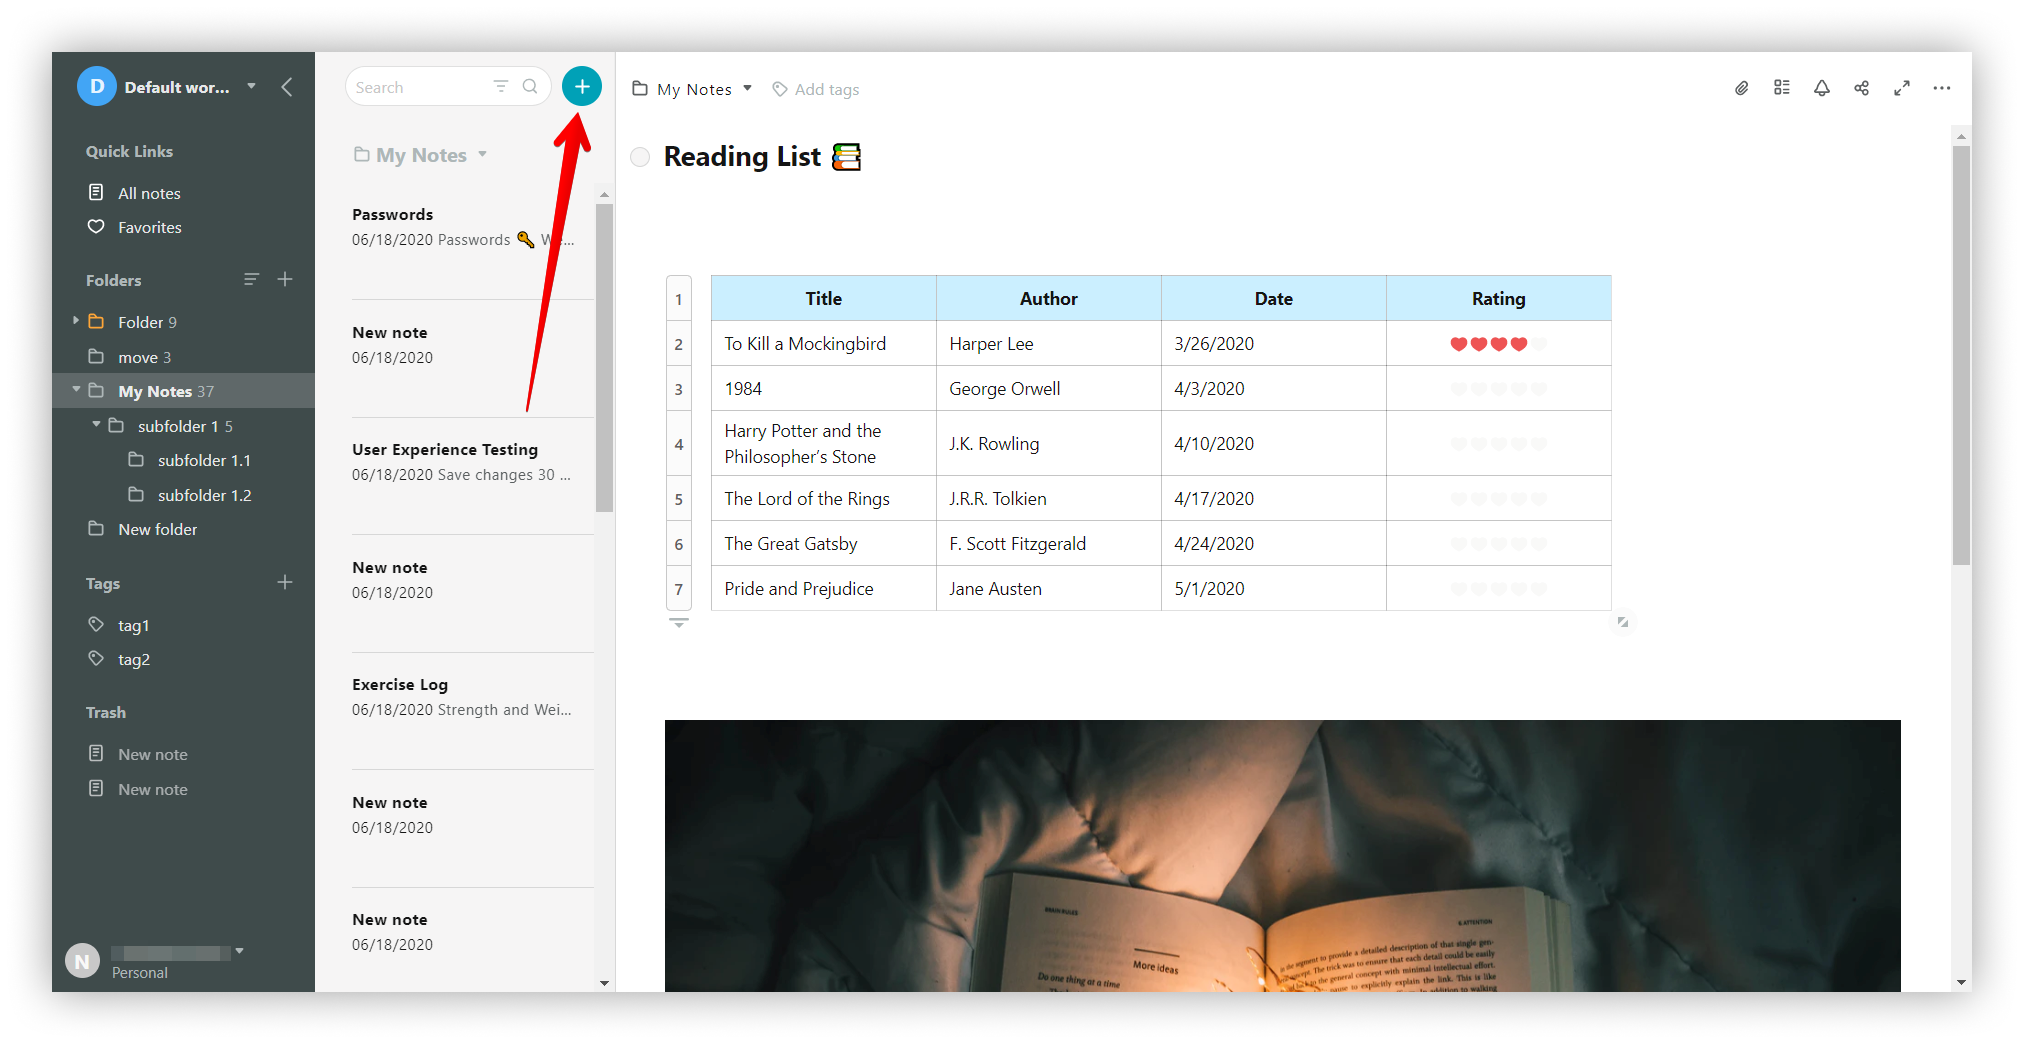Open the My Notes list header dropdown

[482, 154]
